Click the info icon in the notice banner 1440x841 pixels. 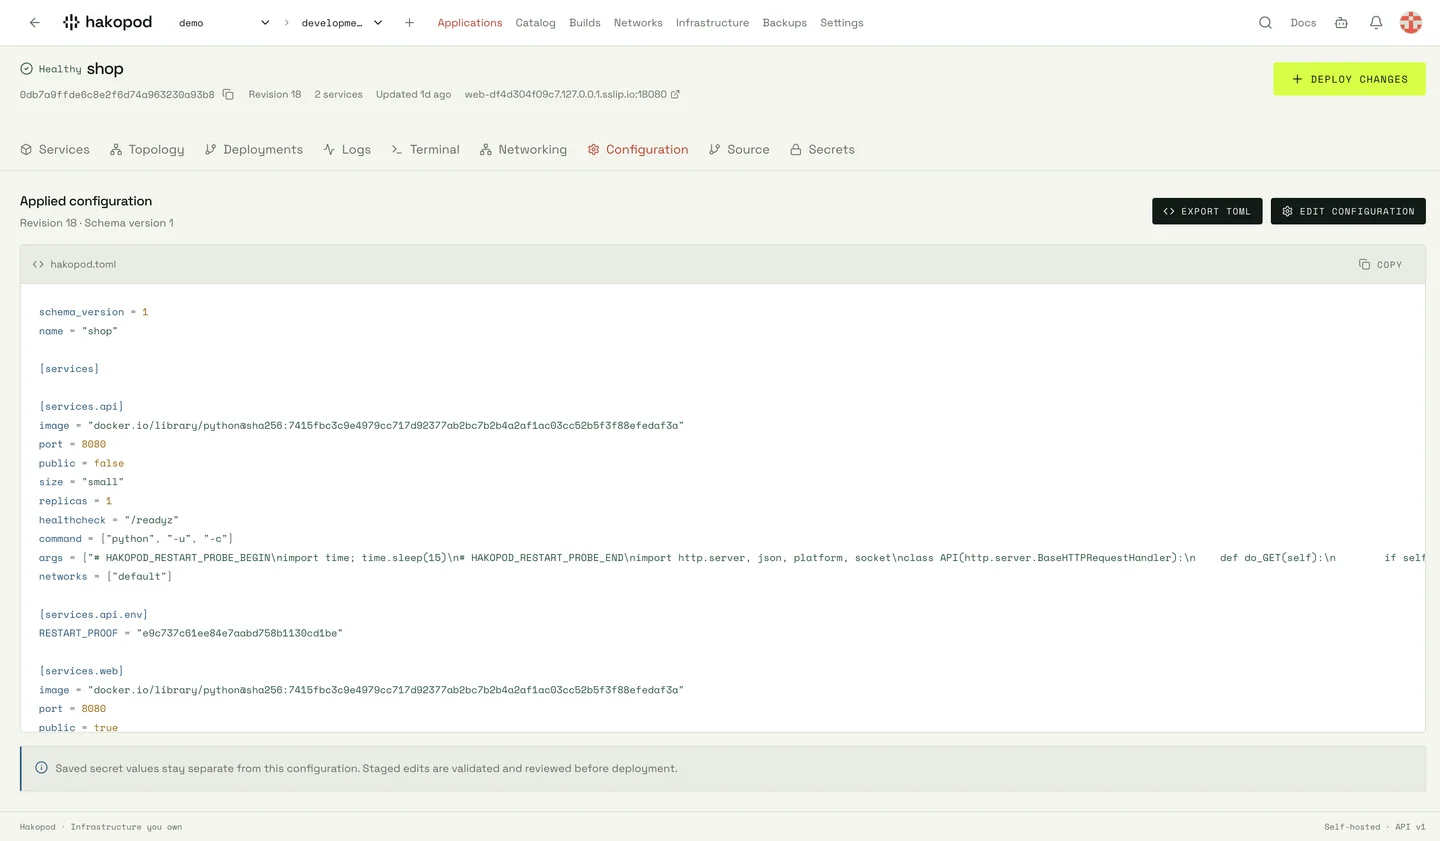pos(41,768)
